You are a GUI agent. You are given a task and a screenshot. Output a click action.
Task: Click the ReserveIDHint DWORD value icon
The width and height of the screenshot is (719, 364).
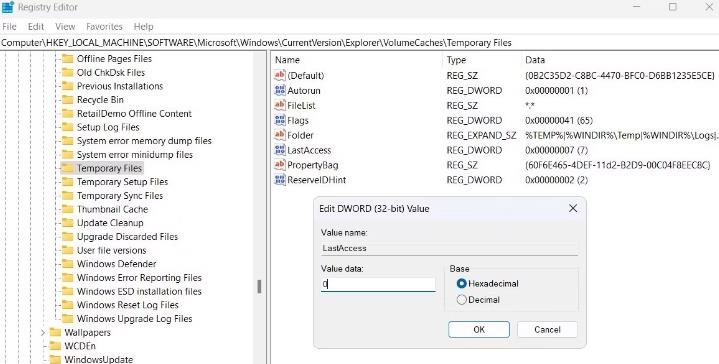[280, 180]
